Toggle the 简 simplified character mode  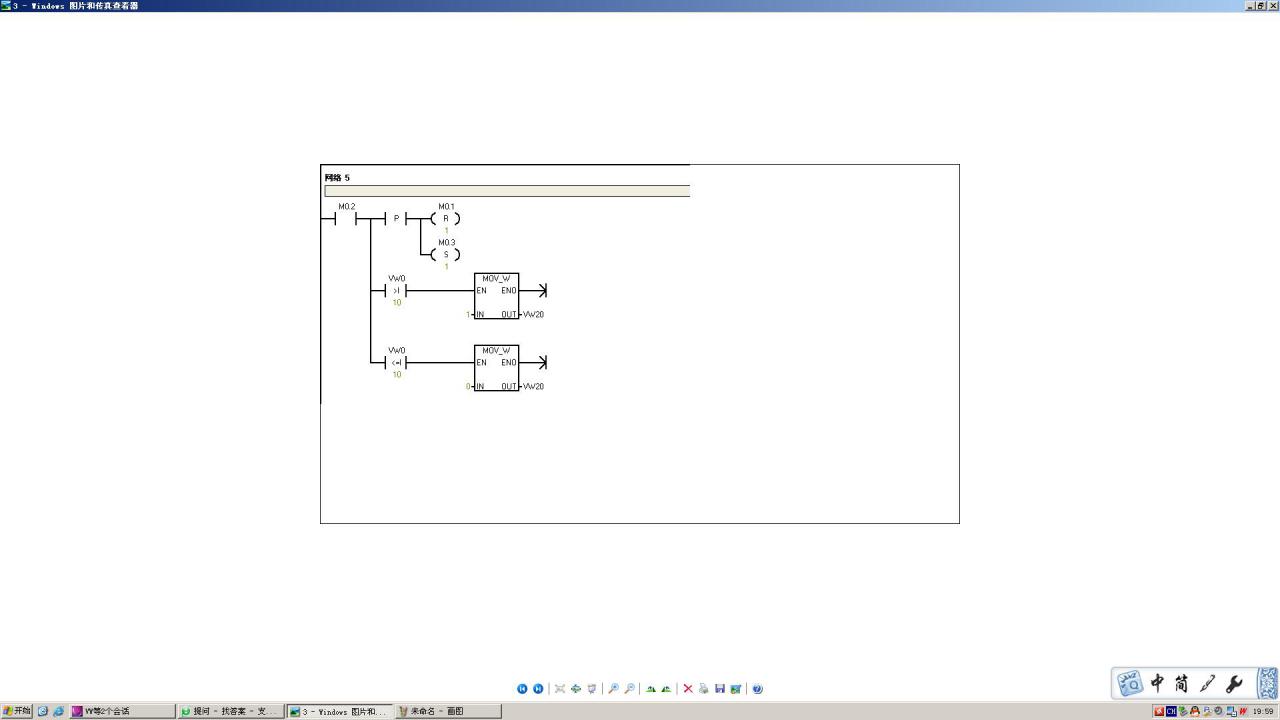point(1182,684)
